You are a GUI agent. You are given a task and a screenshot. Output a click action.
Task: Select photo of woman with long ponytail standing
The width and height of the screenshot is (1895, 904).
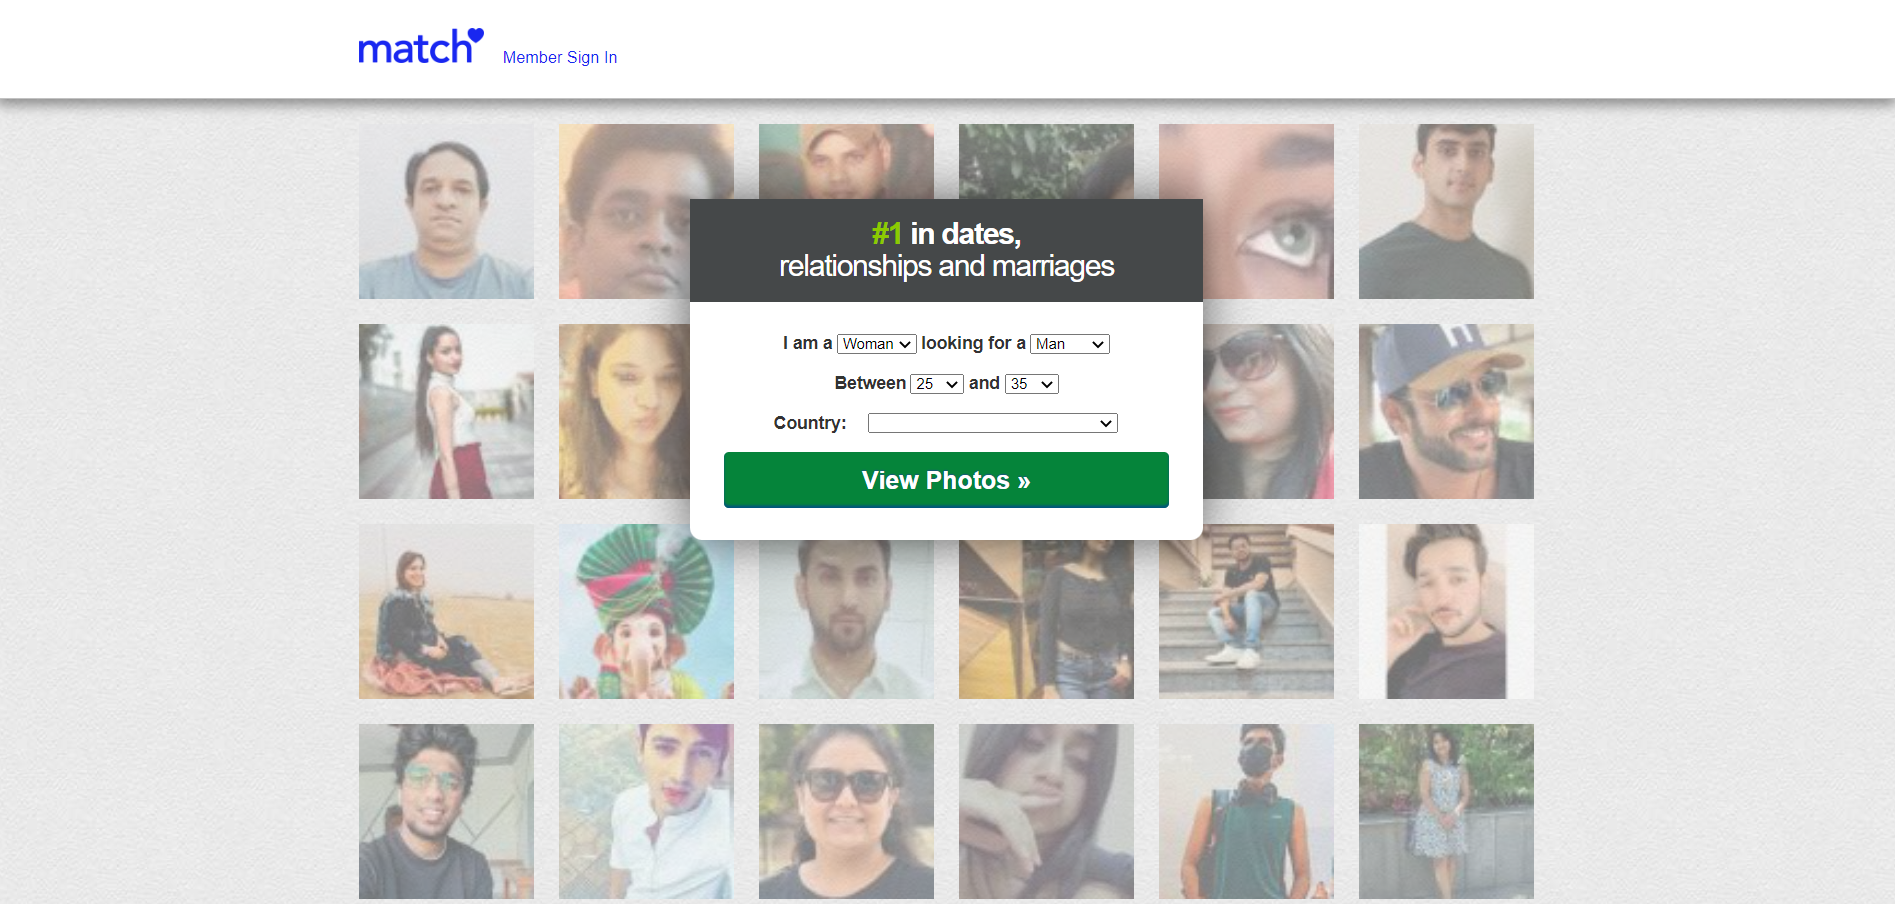pyautogui.click(x=446, y=411)
